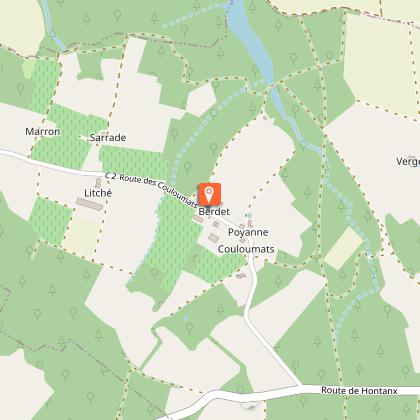Click the orange location pin marker
The height and width of the screenshot is (420, 420).
pyautogui.click(x=209, y=195)
